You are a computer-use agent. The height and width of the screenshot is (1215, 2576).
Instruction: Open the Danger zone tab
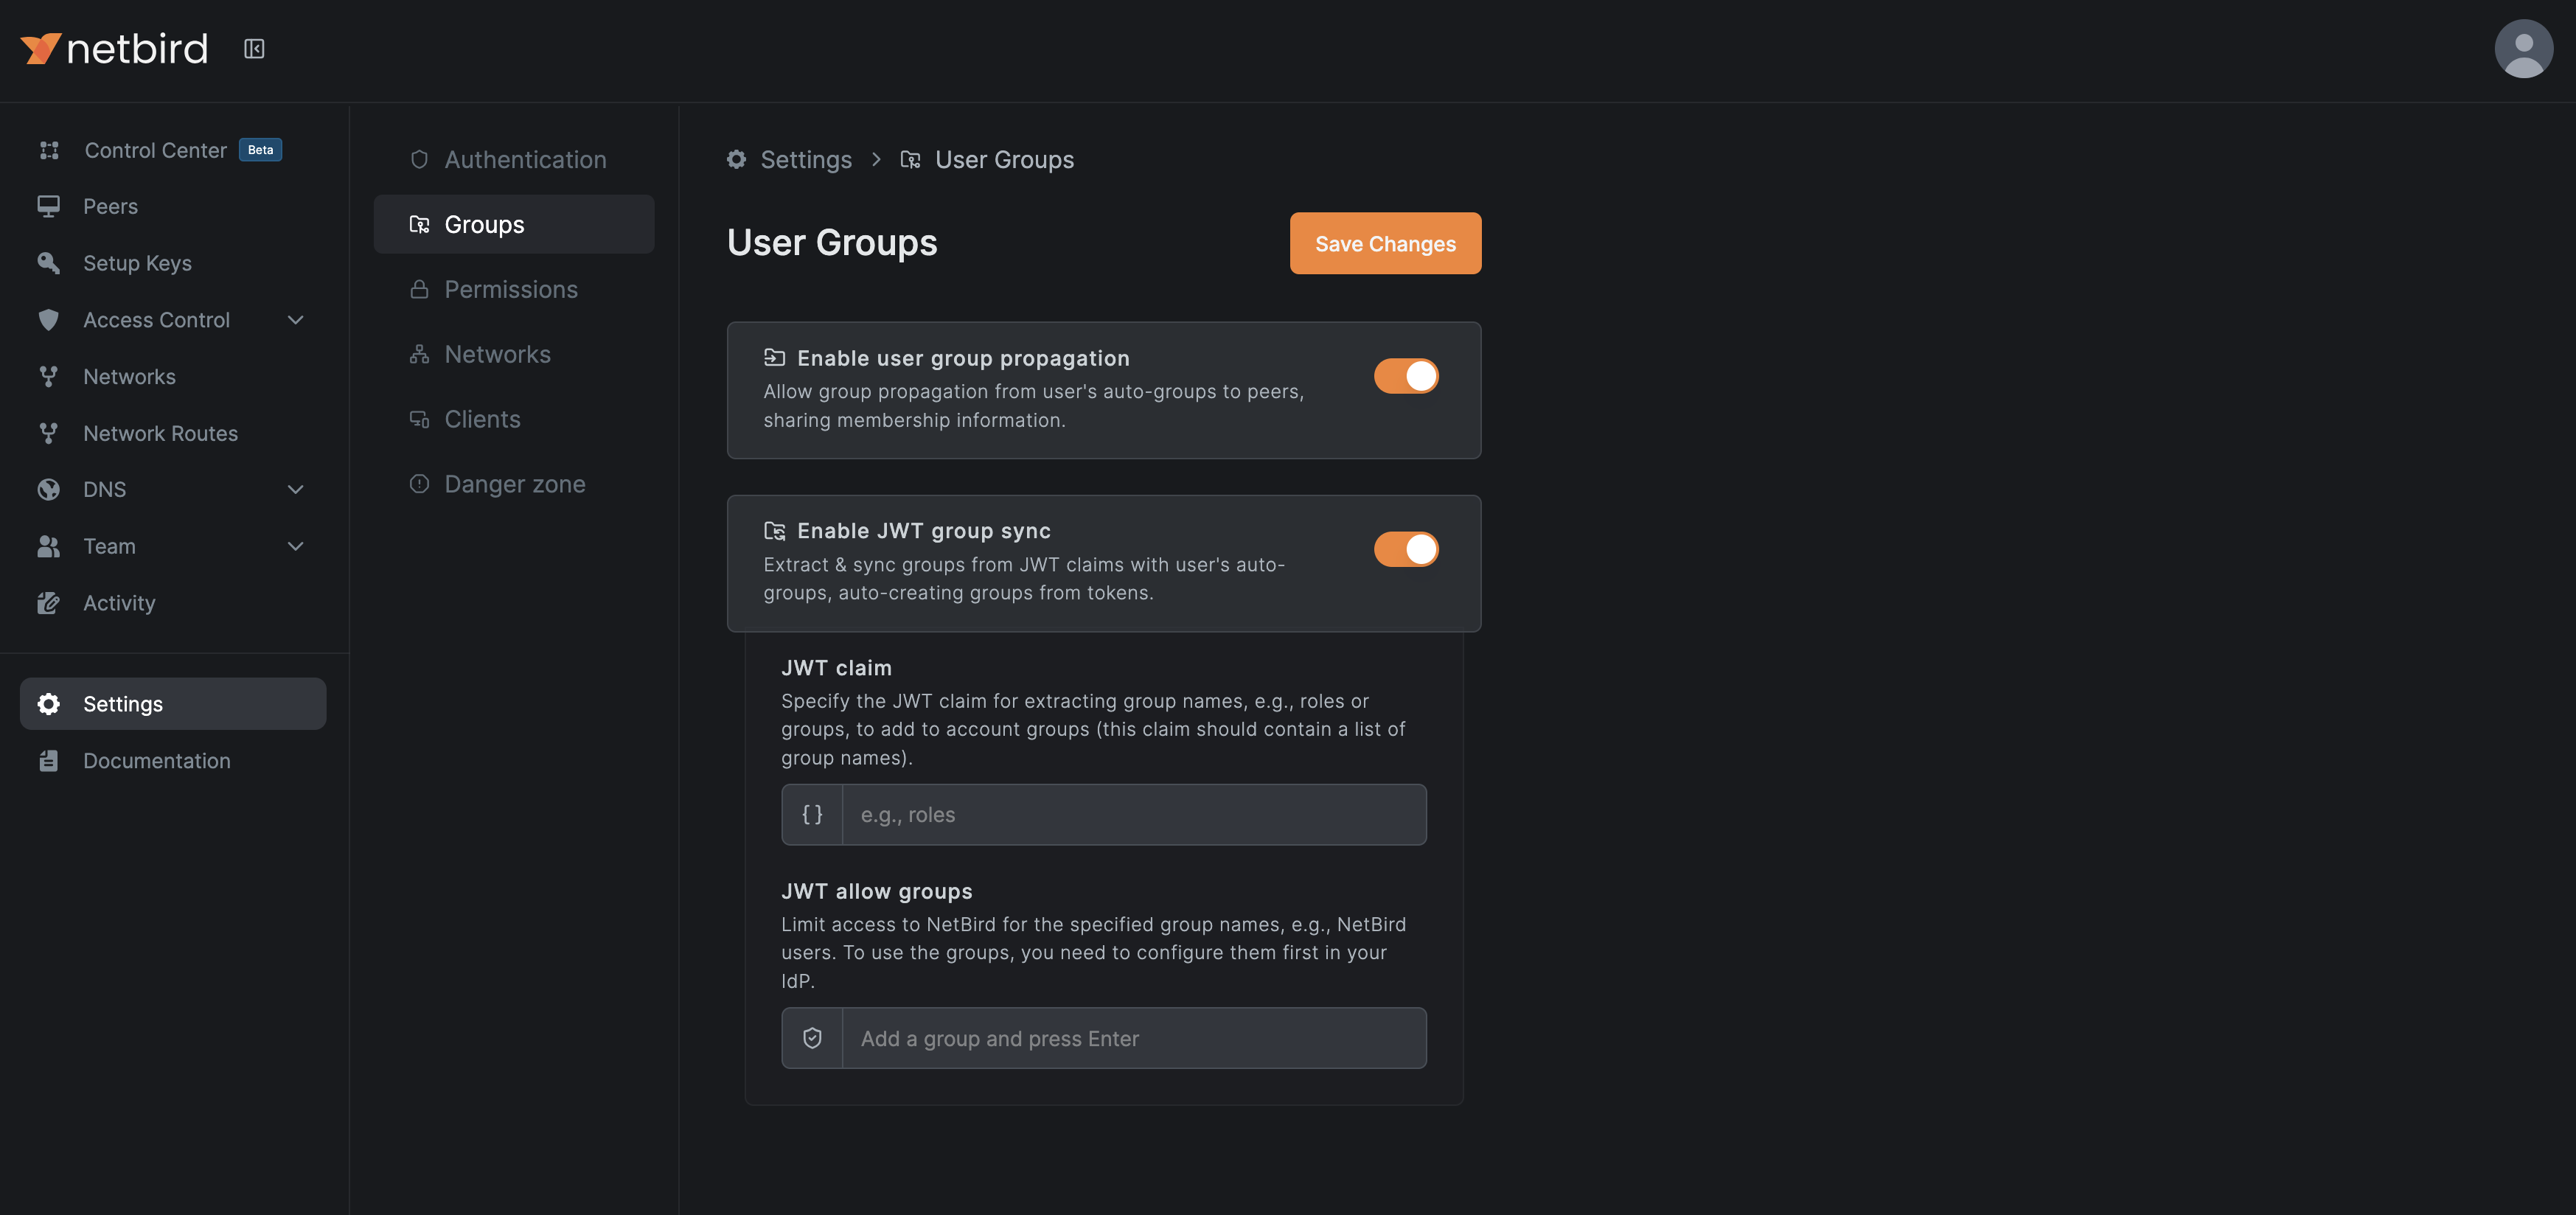pyautogui.click(x=515, y=483)
